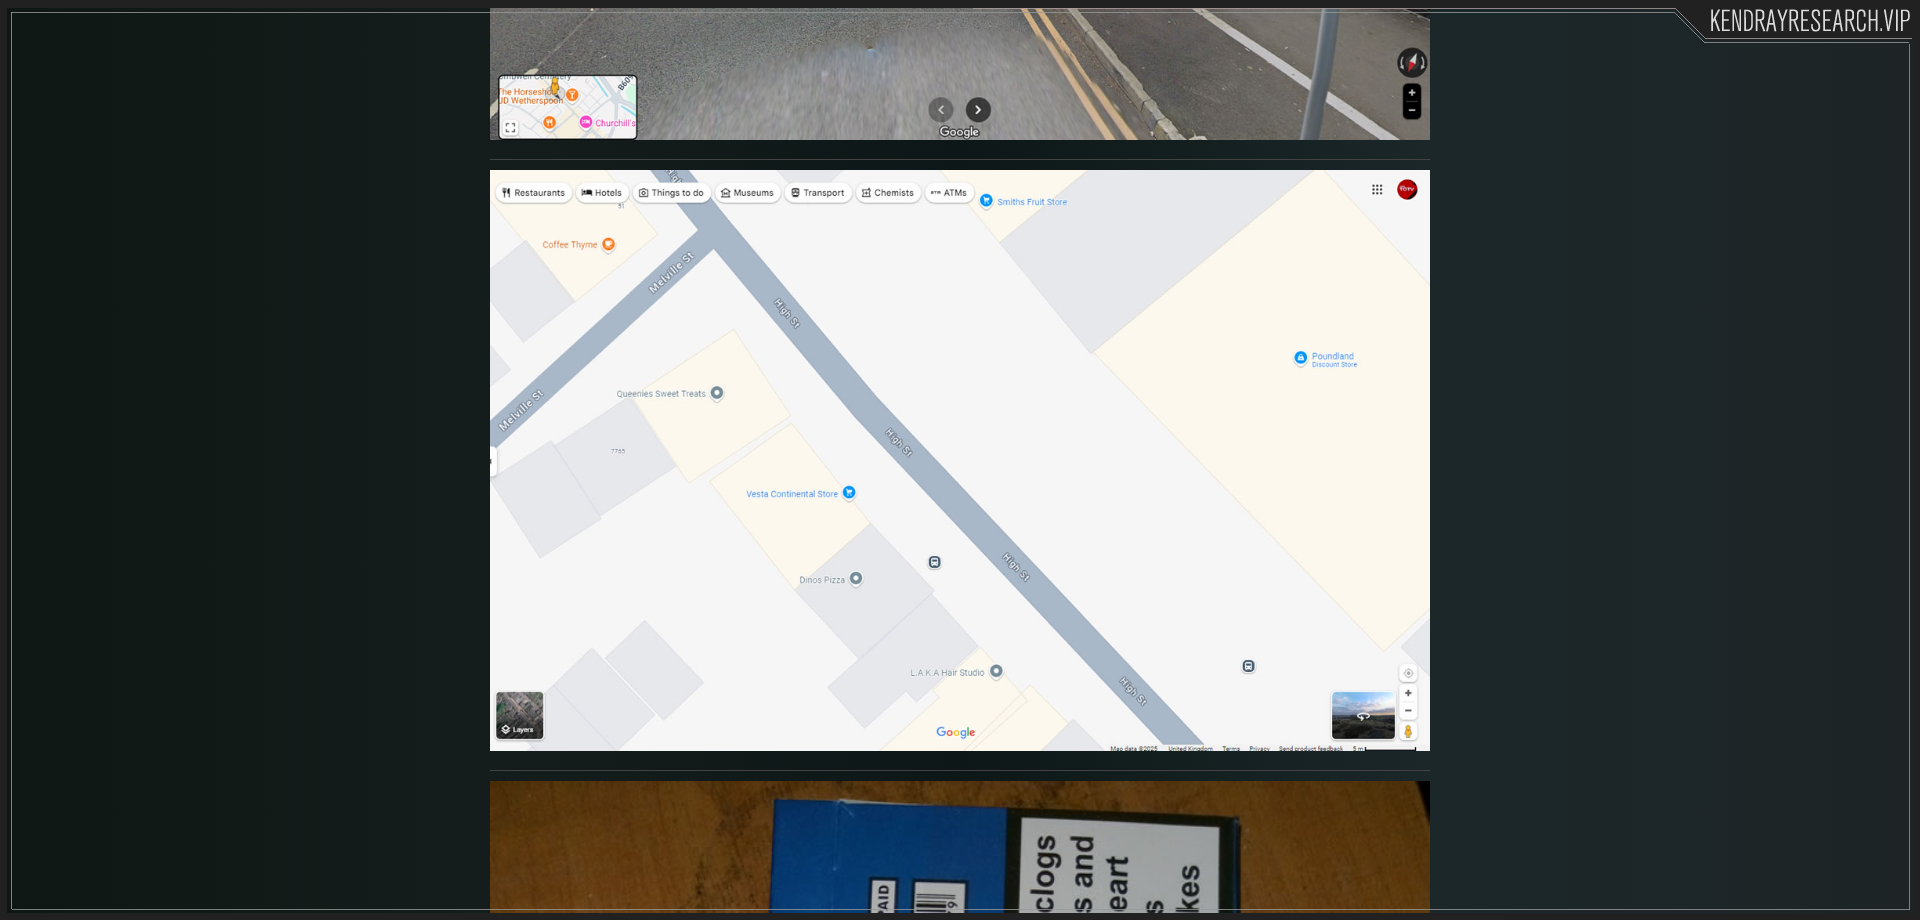1920x920 pixels.
Task: Click Send product feedback in the map footer
Action: (x=1311, y=748)
